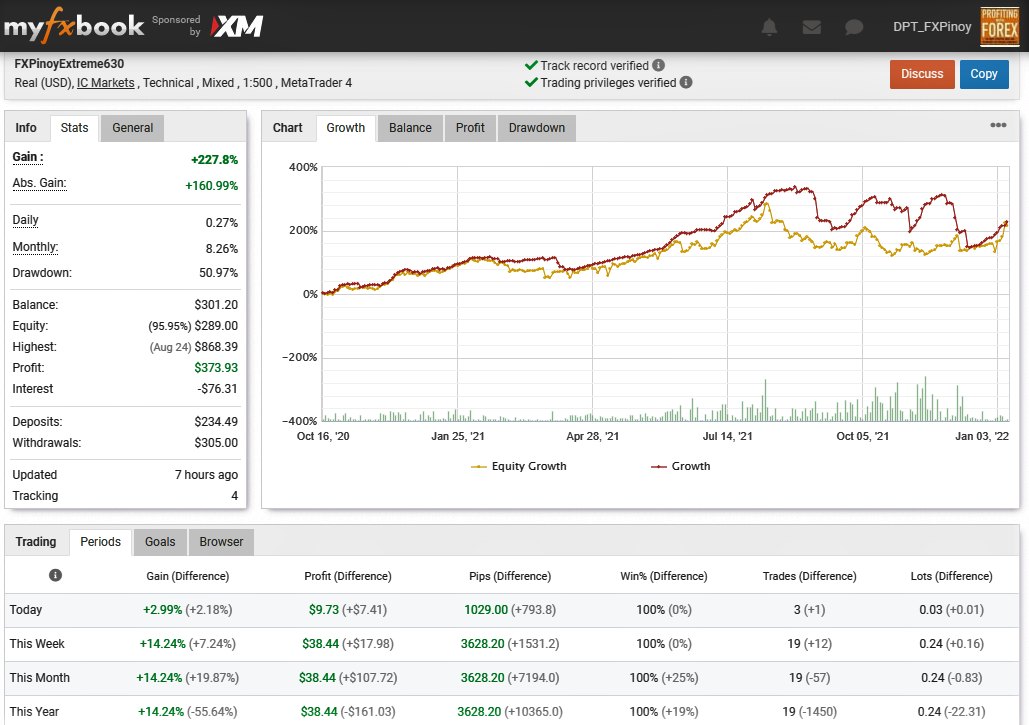This screenshot has height=725, width=1029.
Task: Open the XM sponsor logo
Action: pos(237,26)
